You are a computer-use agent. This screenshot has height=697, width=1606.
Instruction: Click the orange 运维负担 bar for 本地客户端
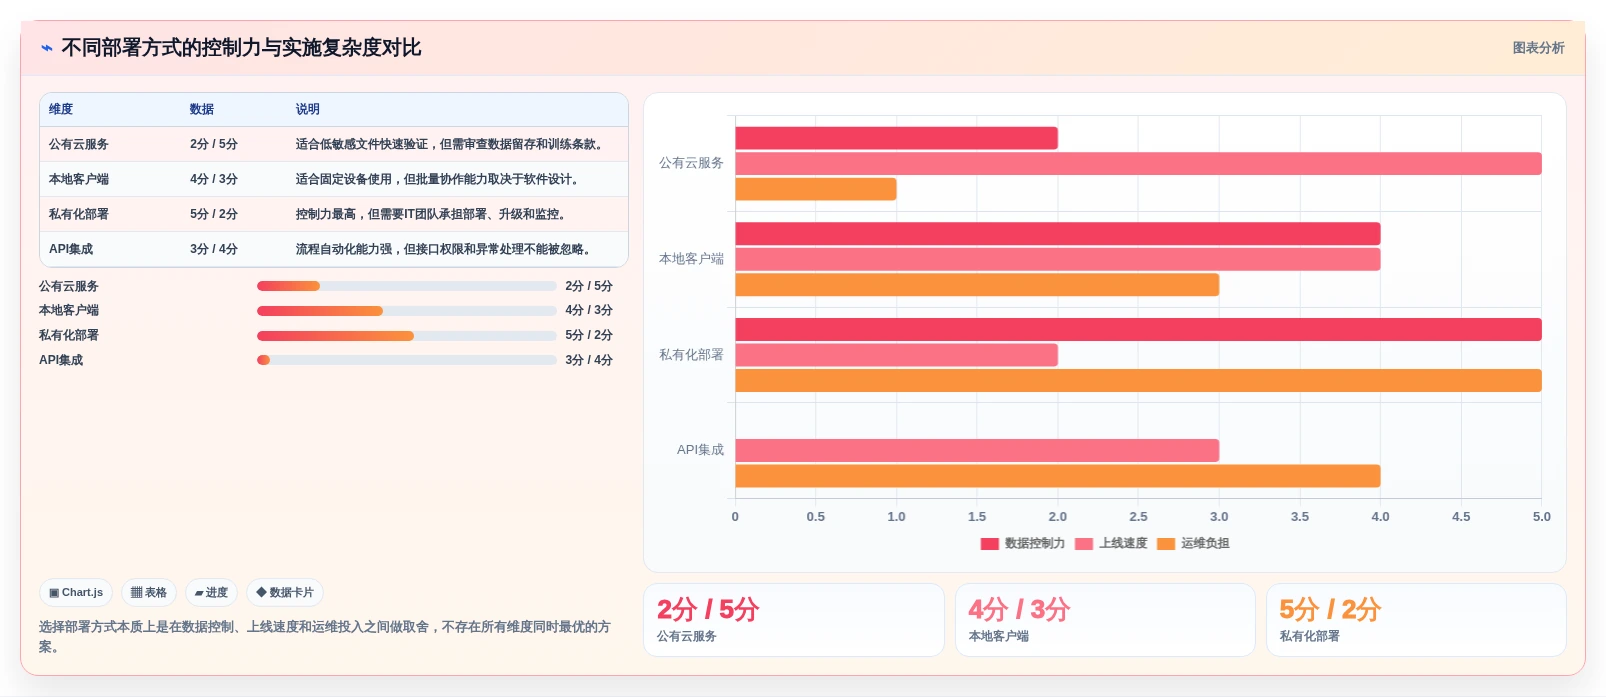coord(977,285)
